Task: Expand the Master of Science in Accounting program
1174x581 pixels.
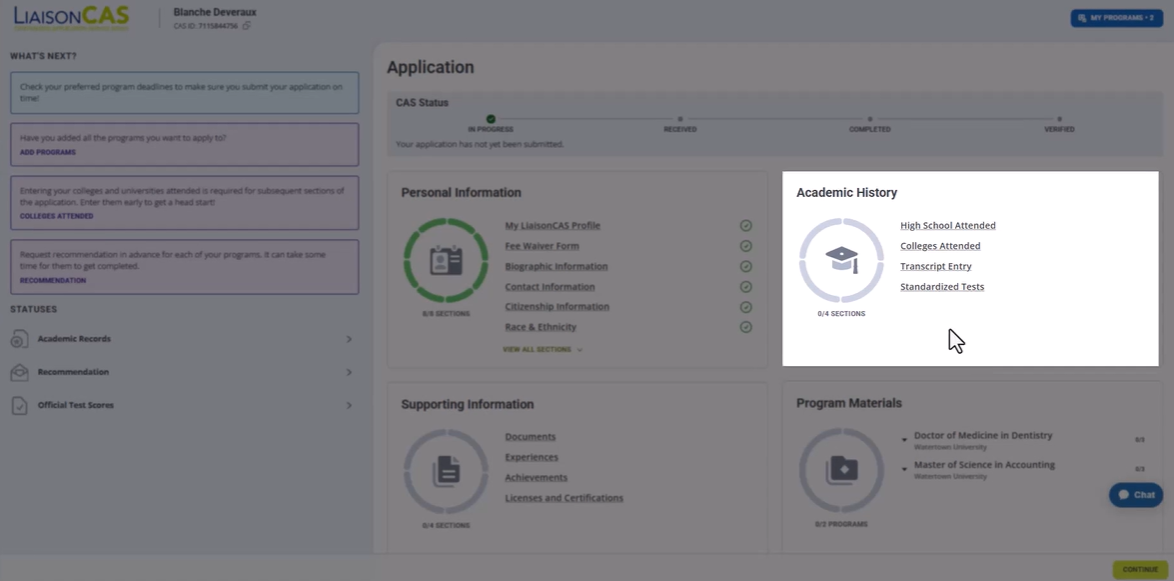Action: 904,469
